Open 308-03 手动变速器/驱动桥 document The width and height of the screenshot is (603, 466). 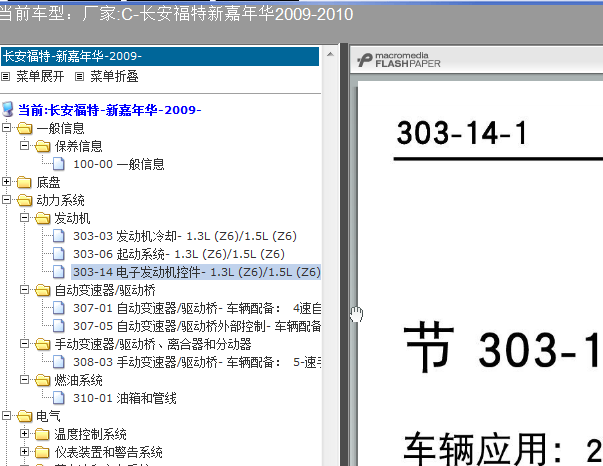(197, 362)
